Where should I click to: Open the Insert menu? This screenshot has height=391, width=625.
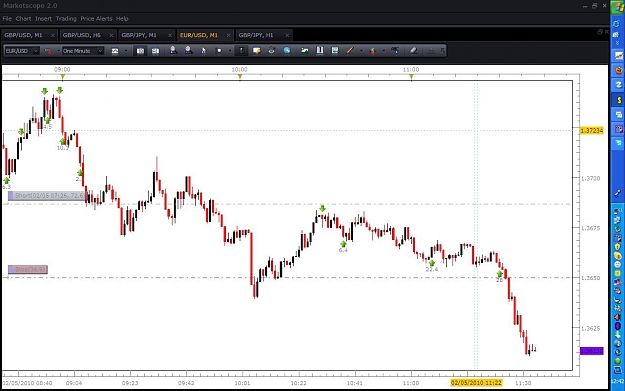click(43, 19)
